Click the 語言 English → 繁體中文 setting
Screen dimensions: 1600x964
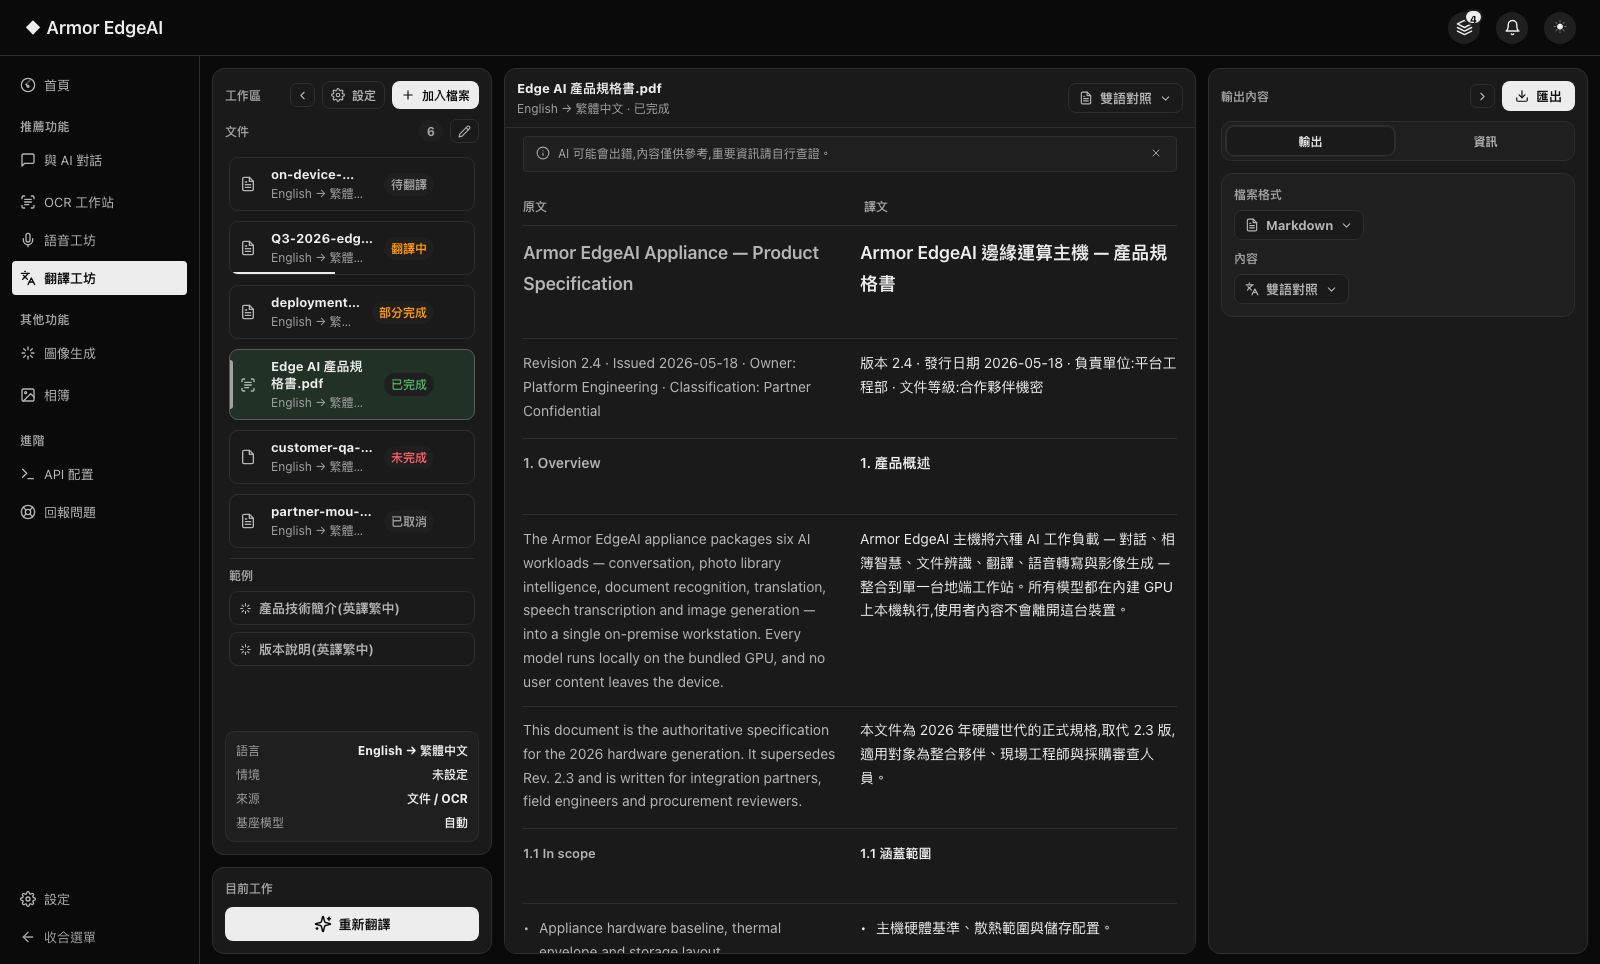pos(352,750)
